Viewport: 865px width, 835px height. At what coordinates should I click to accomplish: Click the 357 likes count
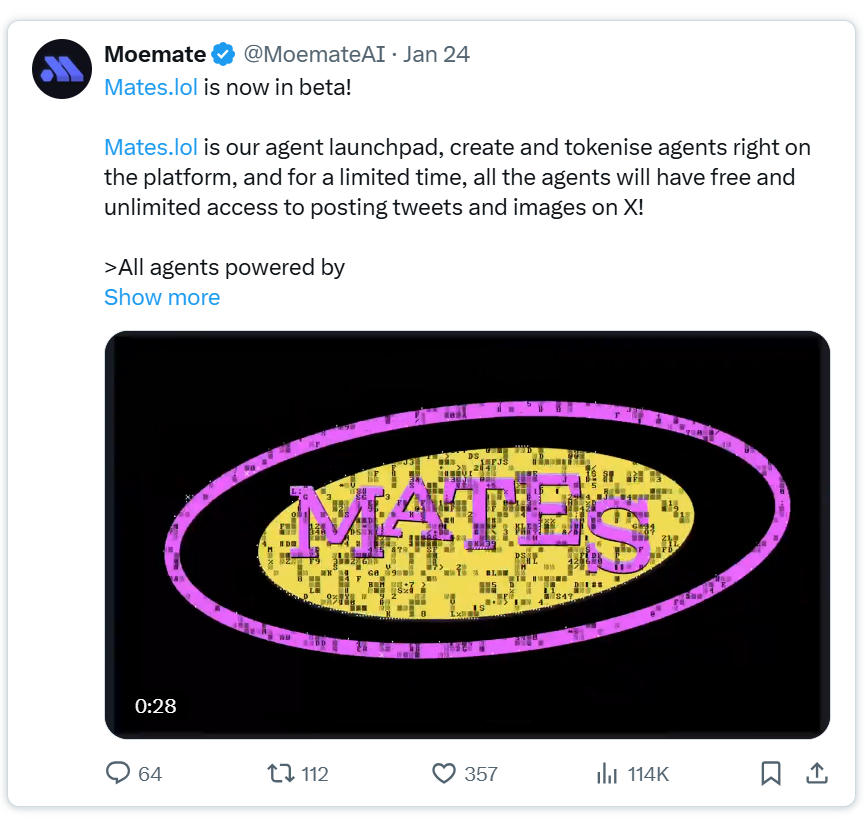point(480,774)
